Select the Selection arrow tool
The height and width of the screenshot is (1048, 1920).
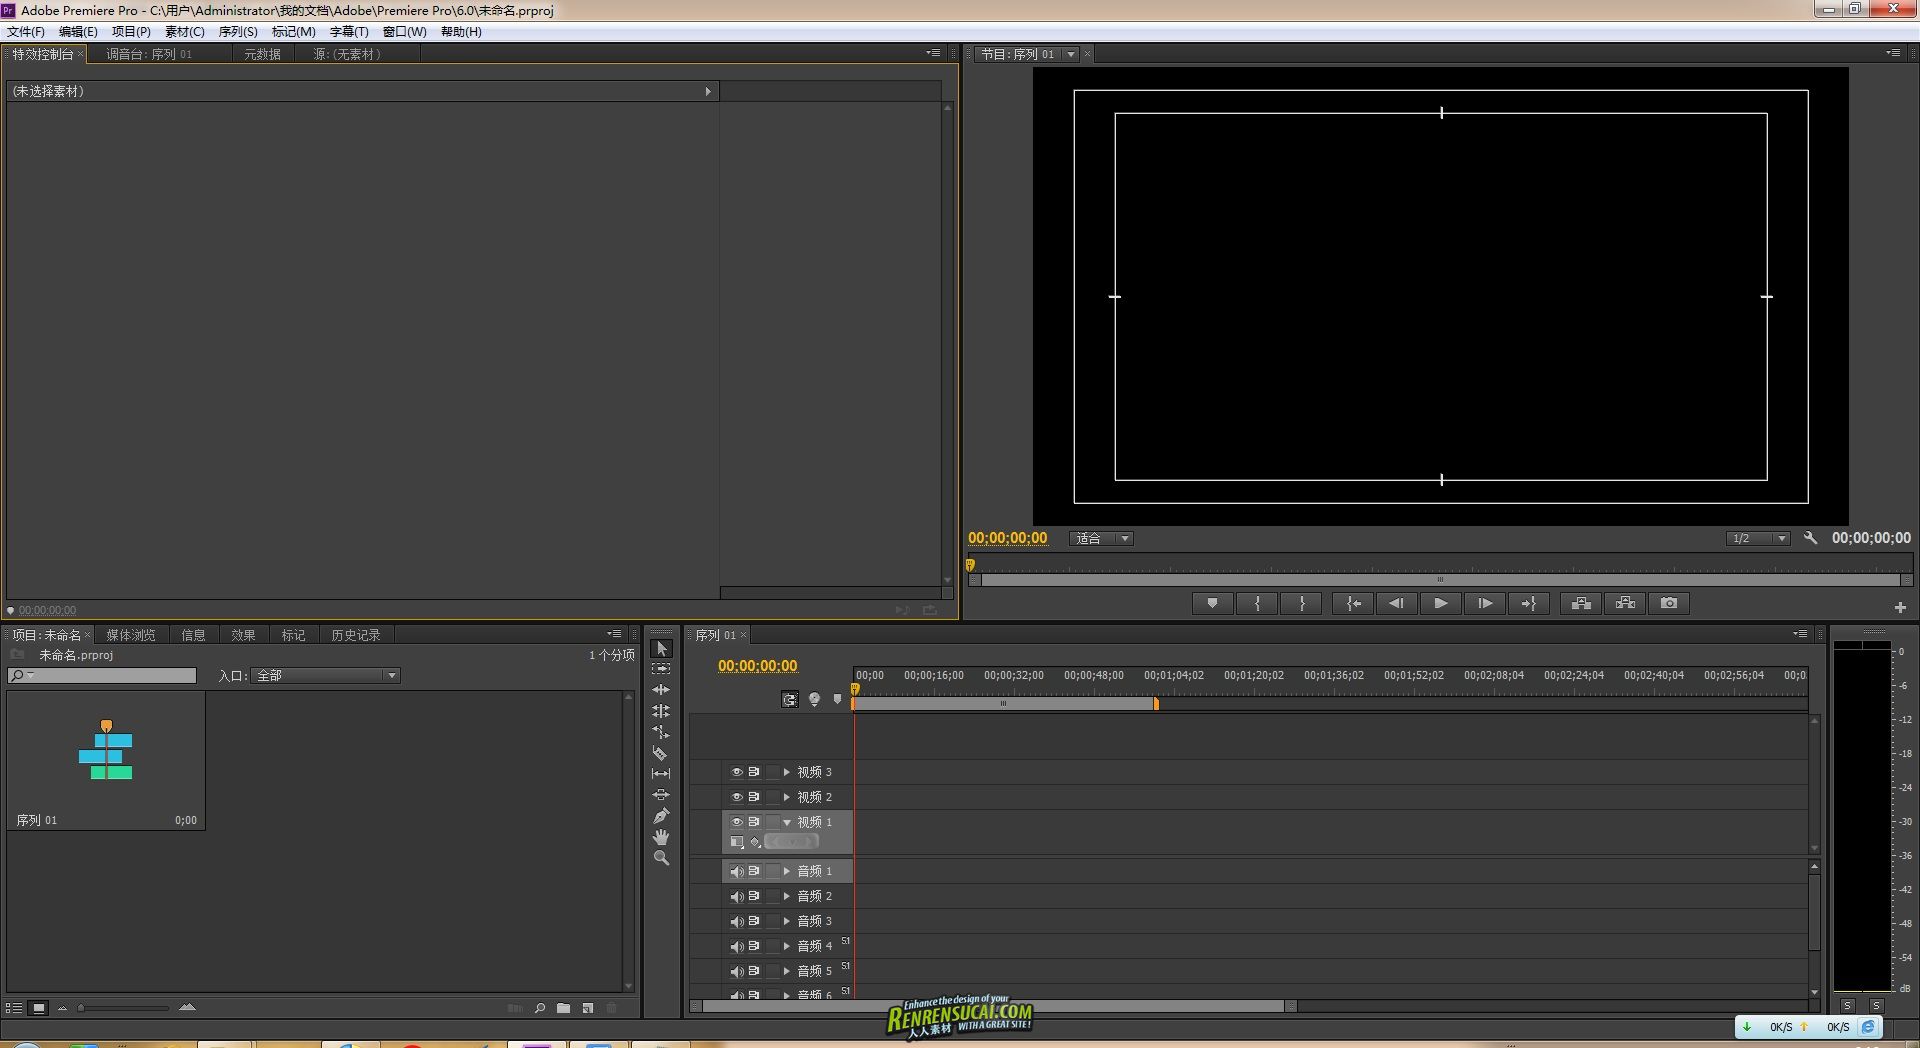coord(661,648)
